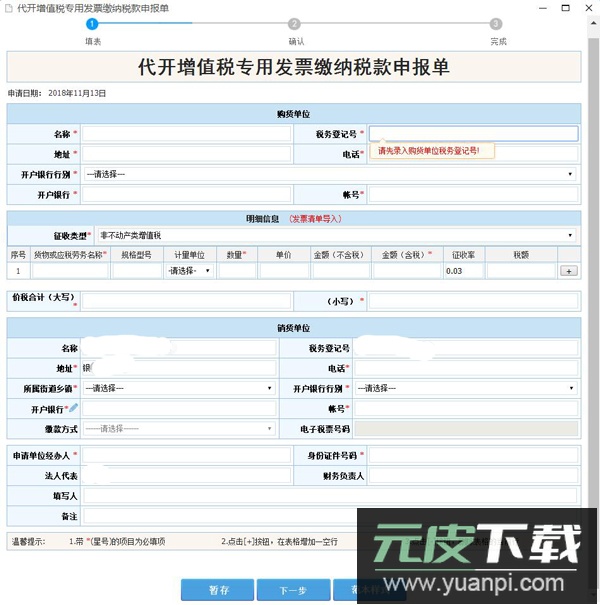Viewport: 600px width, 605px height.
Task: Expand the 征收类型 dropdown
Action: coord(336,235)
